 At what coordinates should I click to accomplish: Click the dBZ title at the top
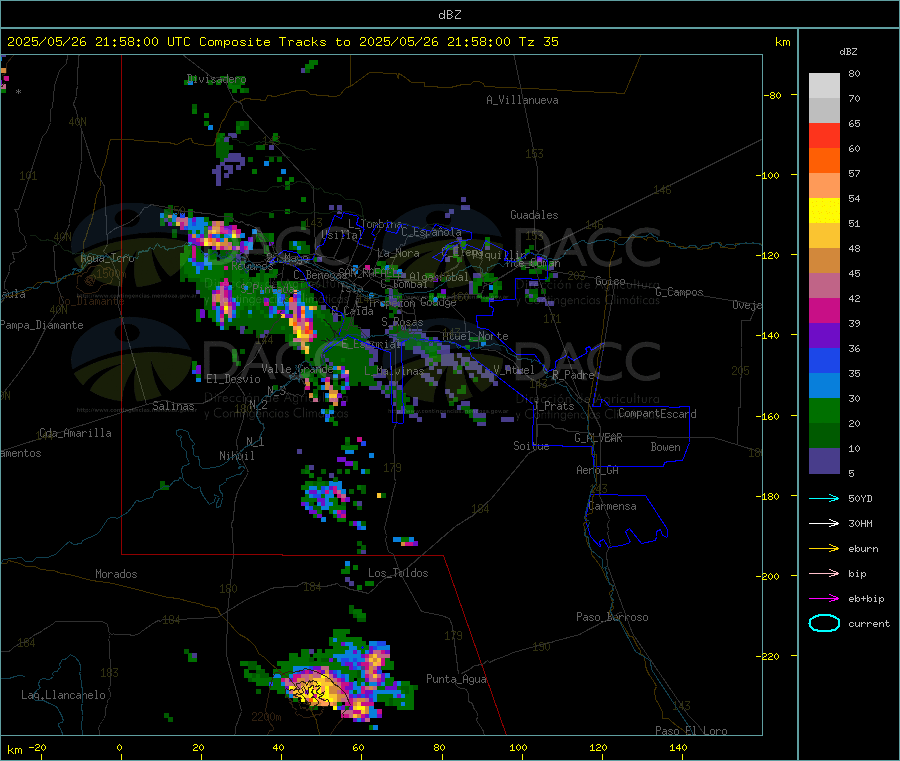[x=449, y=15]
